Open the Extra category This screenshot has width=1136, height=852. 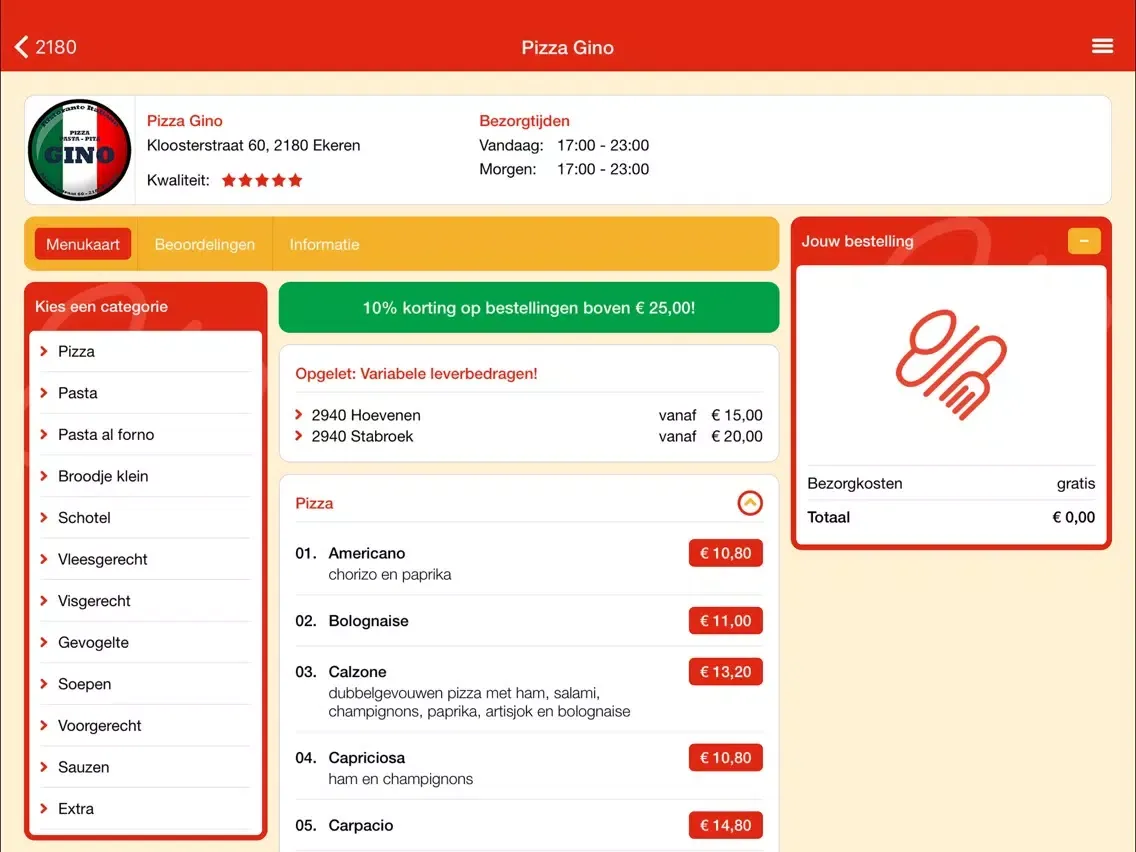[x=145, y=809]
